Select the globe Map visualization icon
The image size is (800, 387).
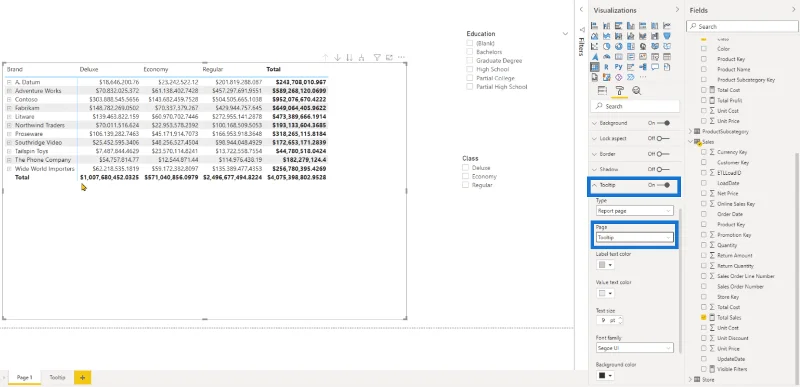point(643,46)
